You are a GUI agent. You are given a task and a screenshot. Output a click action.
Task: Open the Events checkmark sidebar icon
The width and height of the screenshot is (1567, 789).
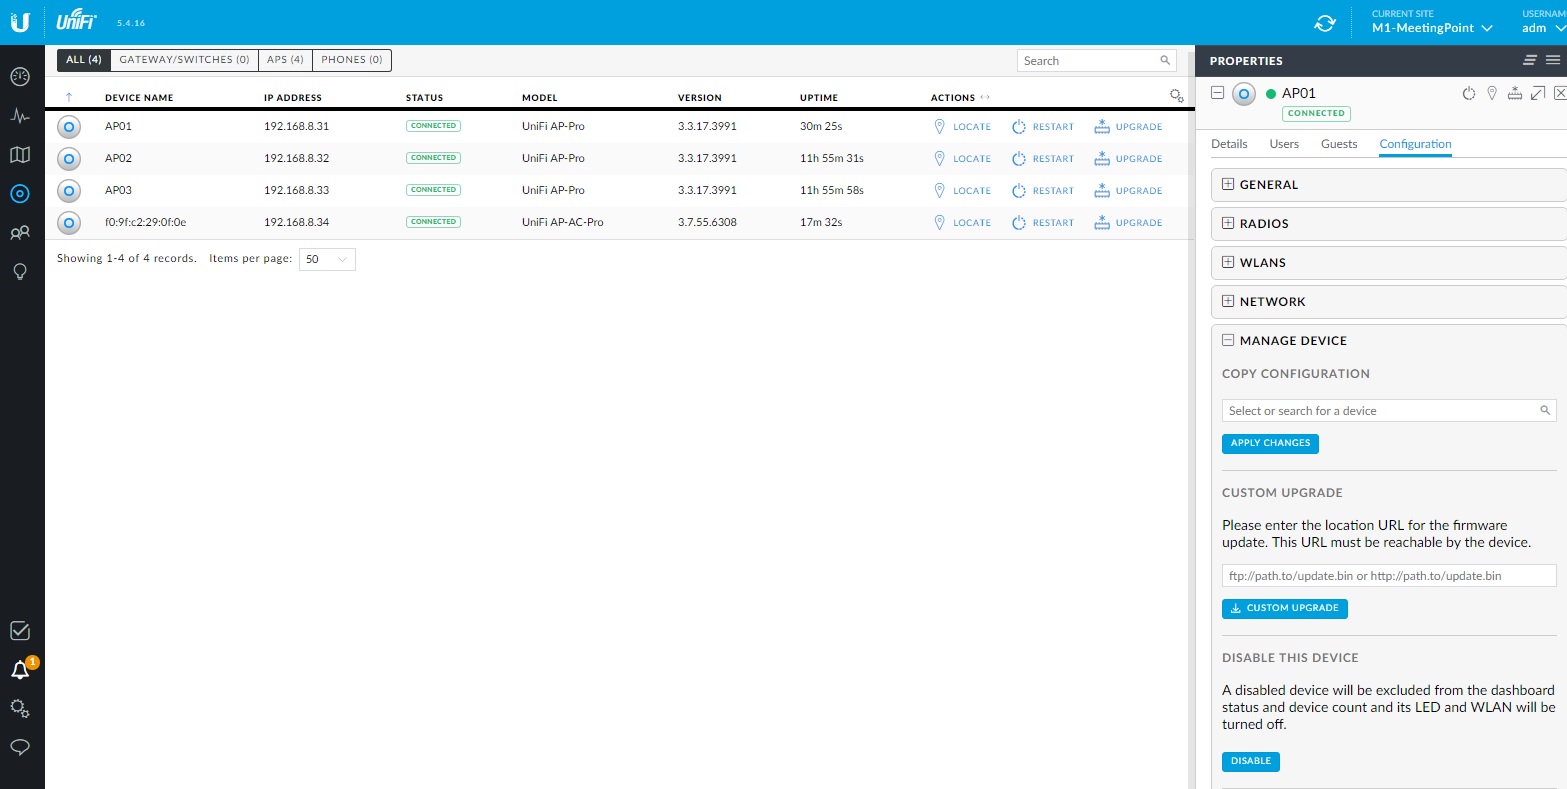pyautogui.click(x=20, y=631)
